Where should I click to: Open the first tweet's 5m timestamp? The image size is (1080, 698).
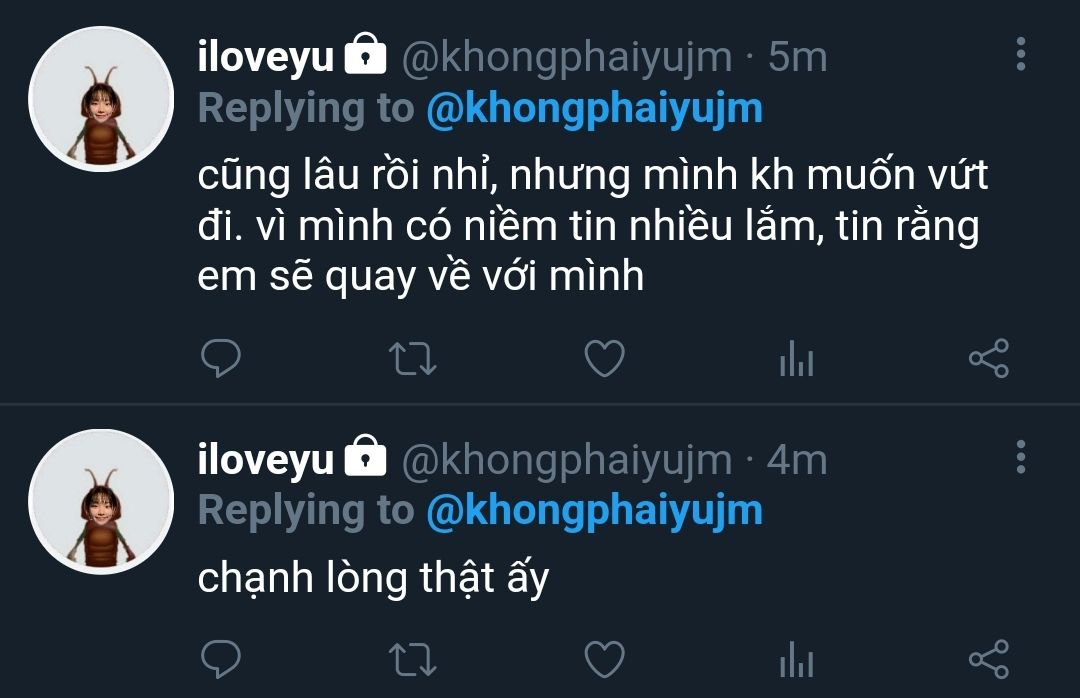tap(798, 57)
